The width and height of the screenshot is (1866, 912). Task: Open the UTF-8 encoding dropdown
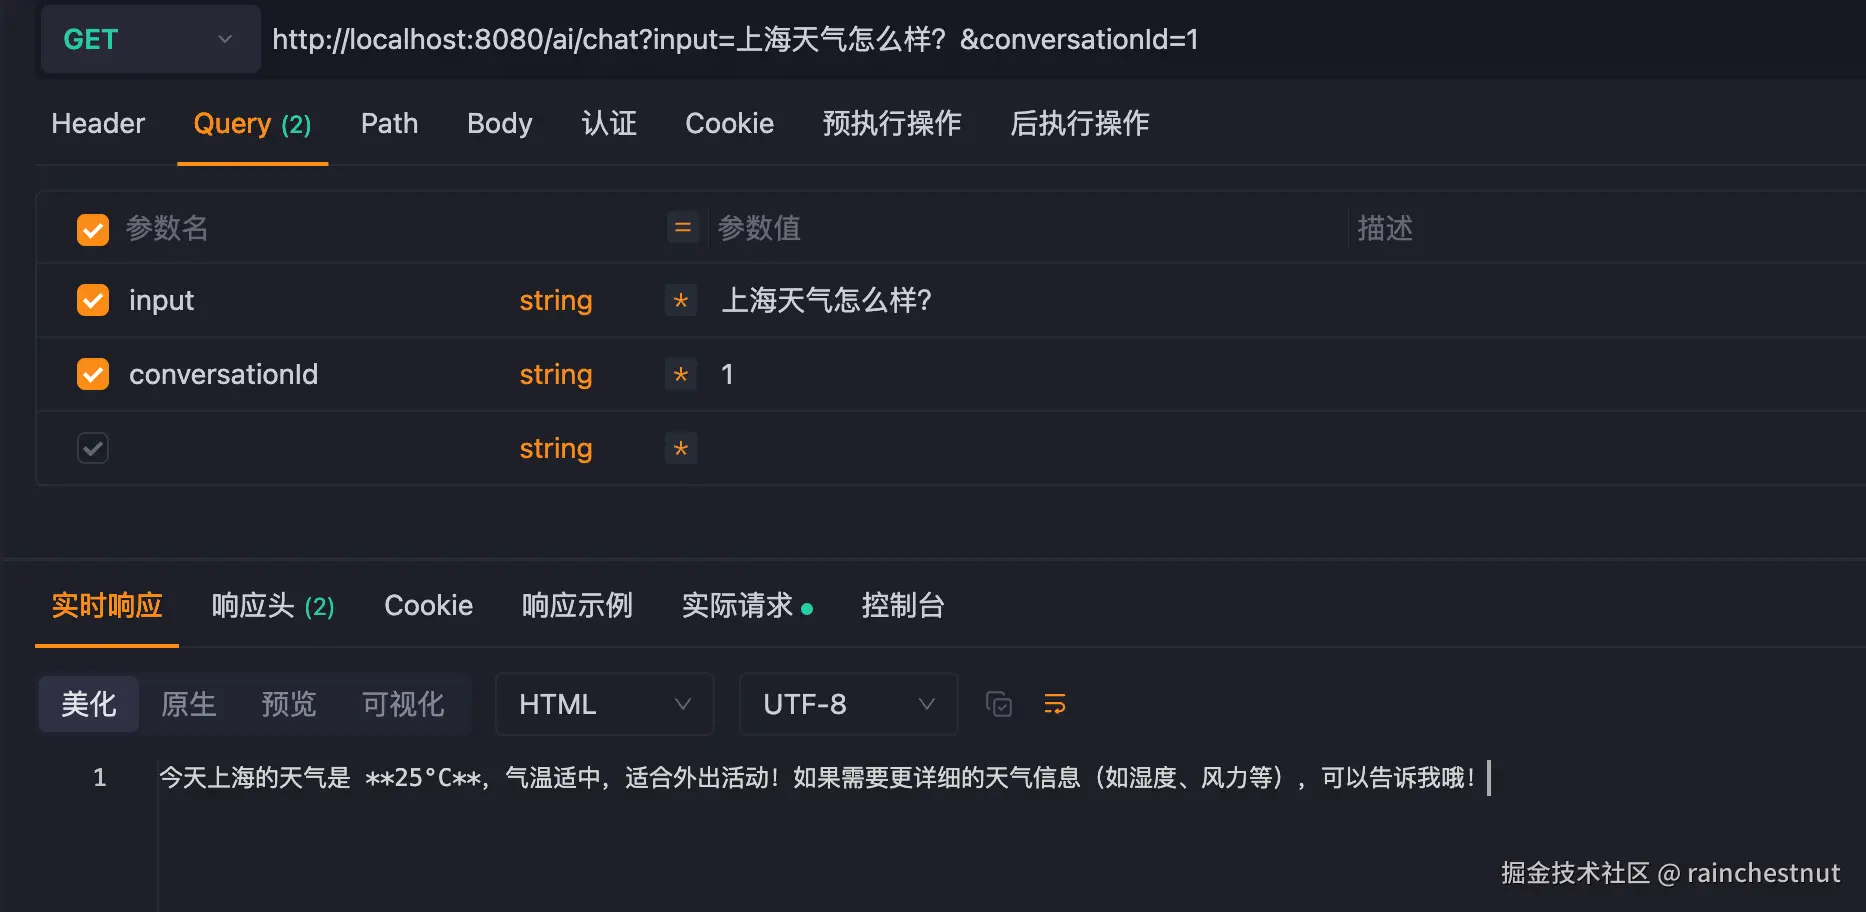point(848,705)
